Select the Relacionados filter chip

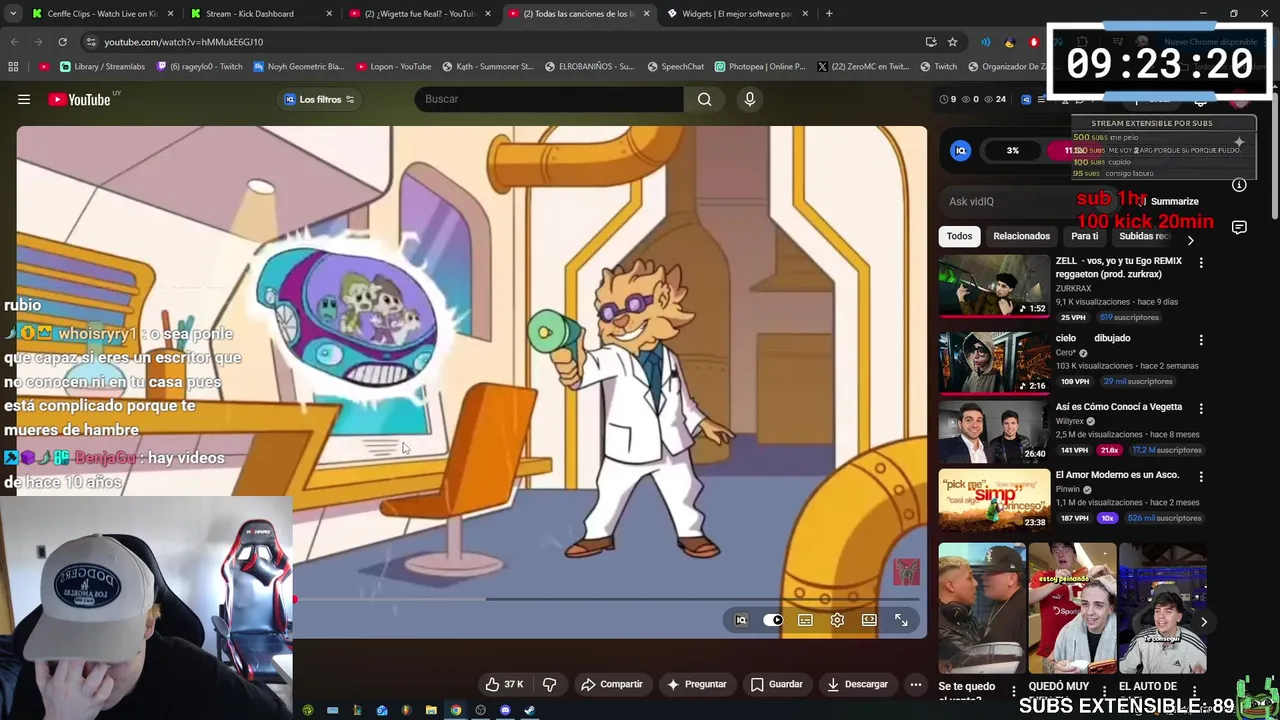1021,236
